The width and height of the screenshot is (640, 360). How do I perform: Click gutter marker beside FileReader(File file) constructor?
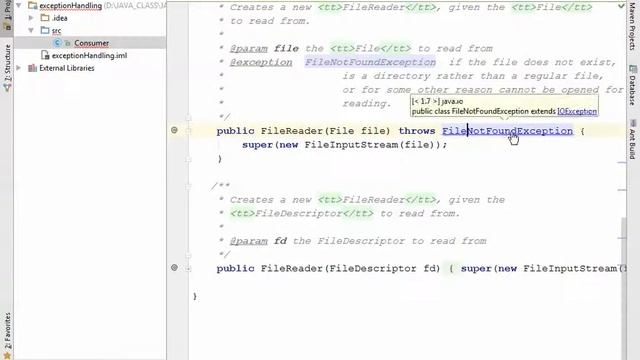pos(174,130)
